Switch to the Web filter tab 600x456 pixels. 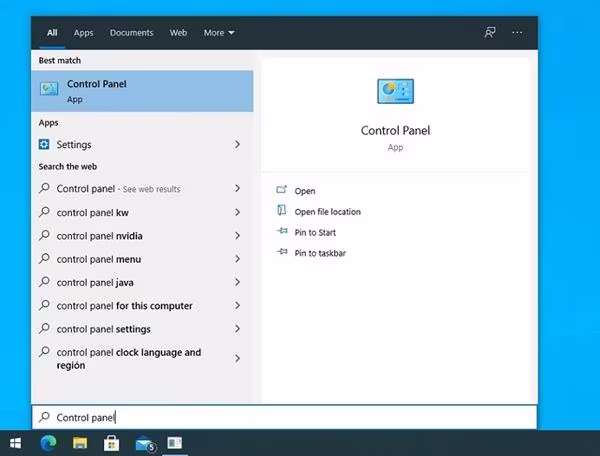pyautogui.click(x=178, y=33)
